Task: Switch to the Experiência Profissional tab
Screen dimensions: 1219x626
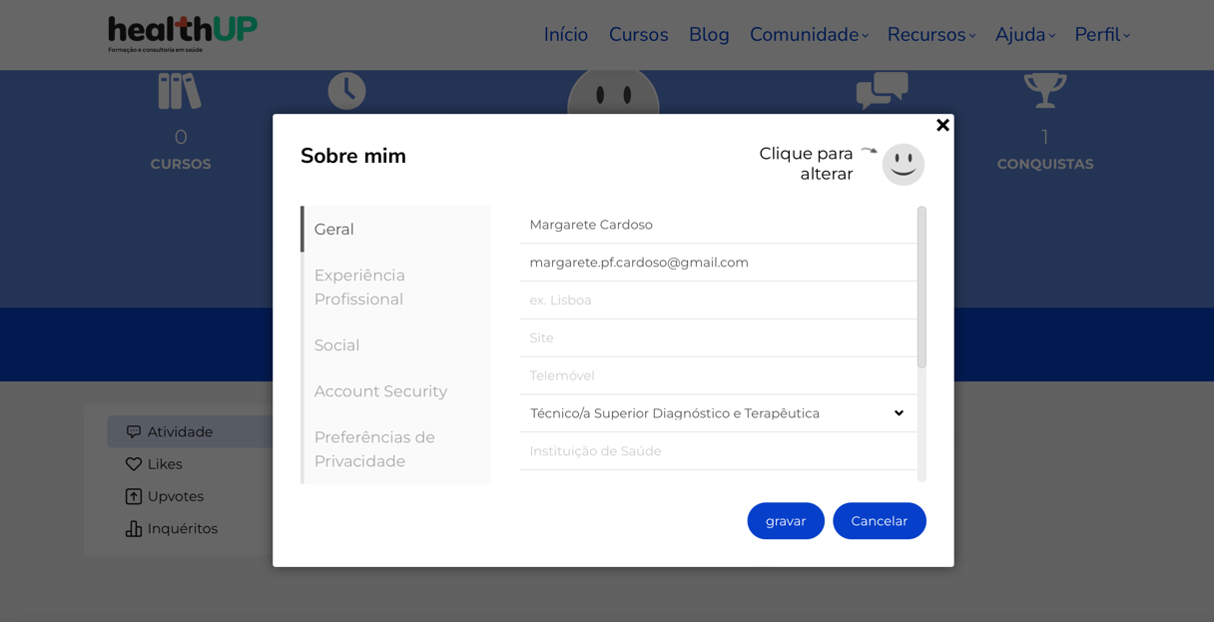Action: (x=361, y=288)
